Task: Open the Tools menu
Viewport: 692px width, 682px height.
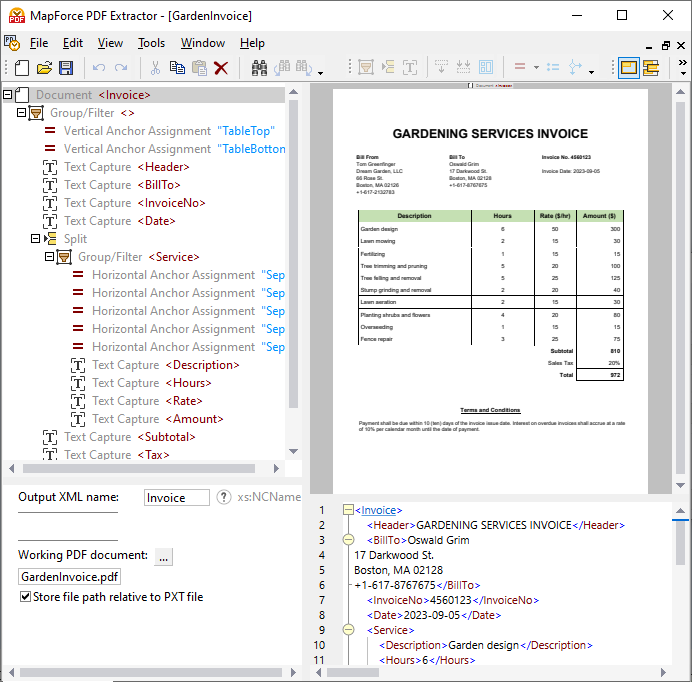Action: coord(151,43)
